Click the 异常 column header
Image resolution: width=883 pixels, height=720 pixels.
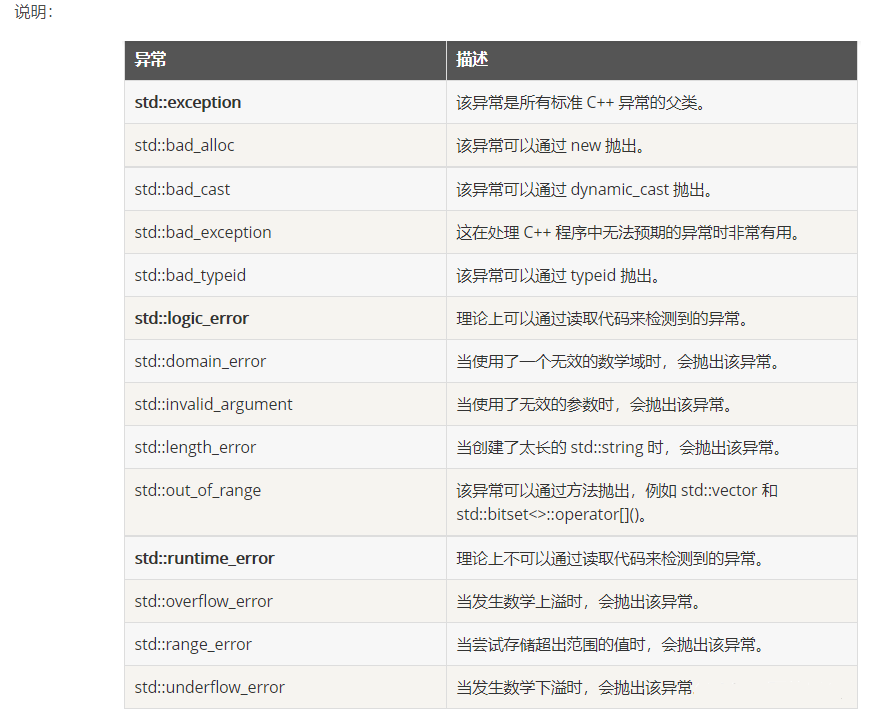coord(285,60)
